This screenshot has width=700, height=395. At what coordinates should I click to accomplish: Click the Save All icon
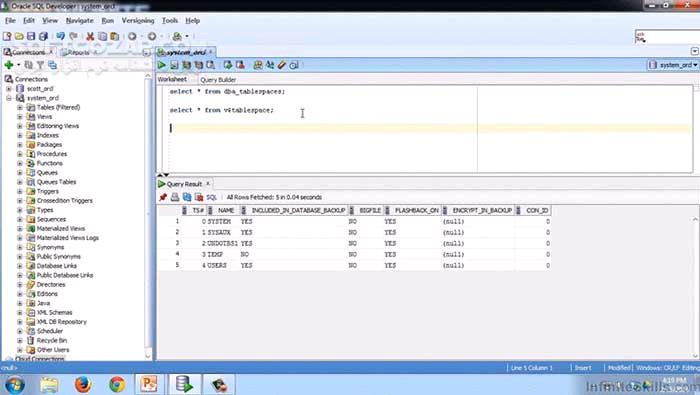click(x=43, y=37)
